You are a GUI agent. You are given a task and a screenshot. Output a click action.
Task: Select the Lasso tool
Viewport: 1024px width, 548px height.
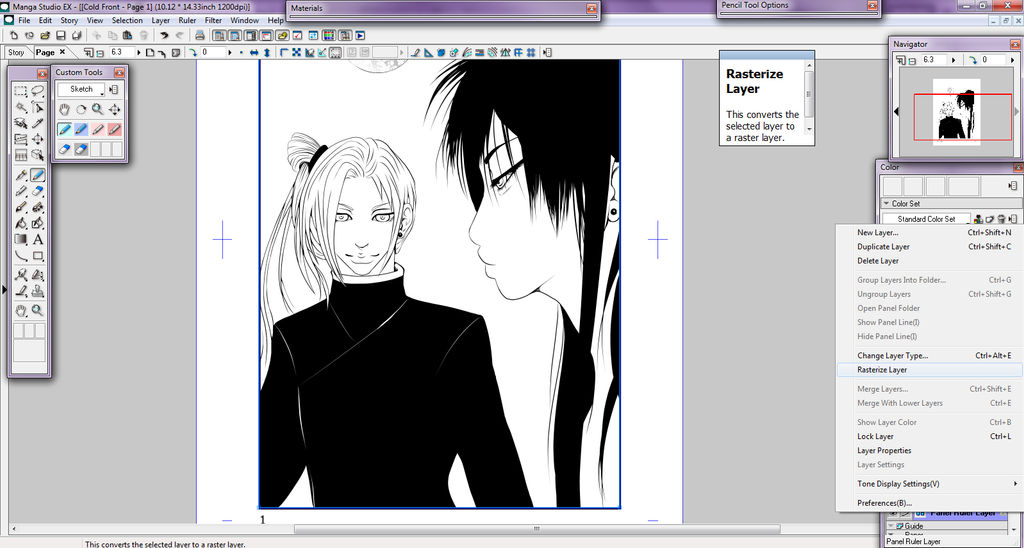[x=38, y=91]
